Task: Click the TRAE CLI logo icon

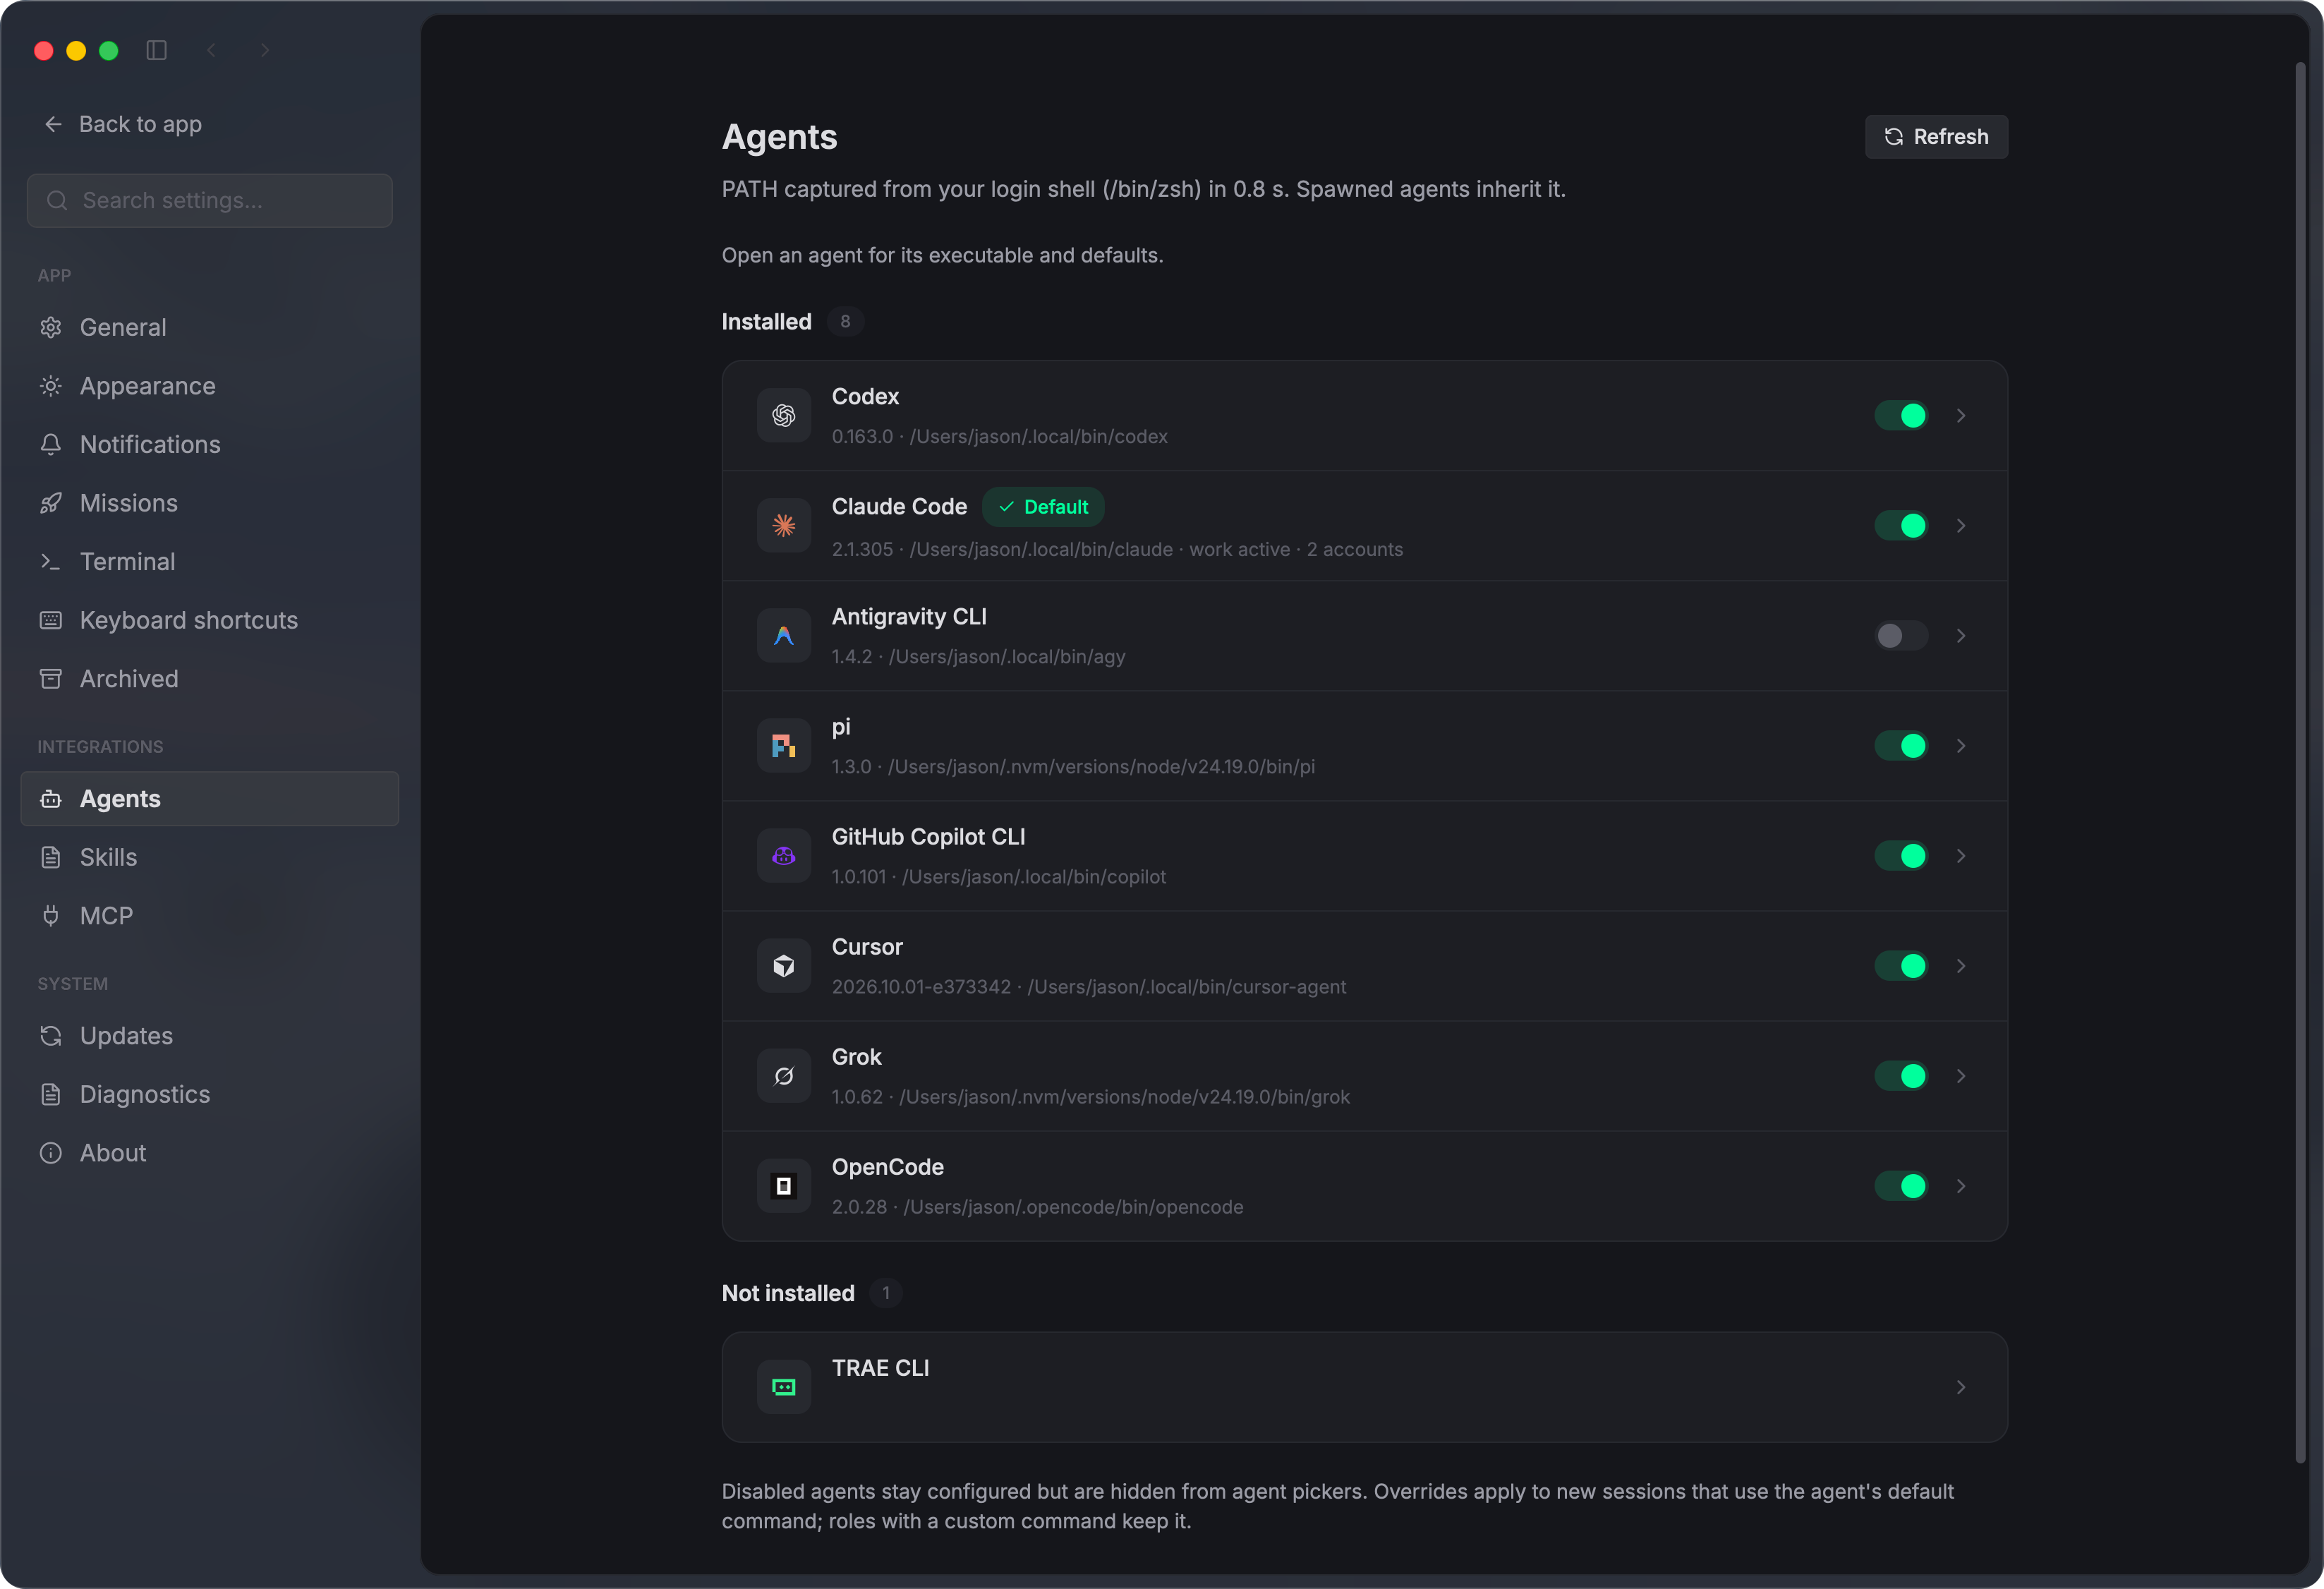Action: 783,1386
